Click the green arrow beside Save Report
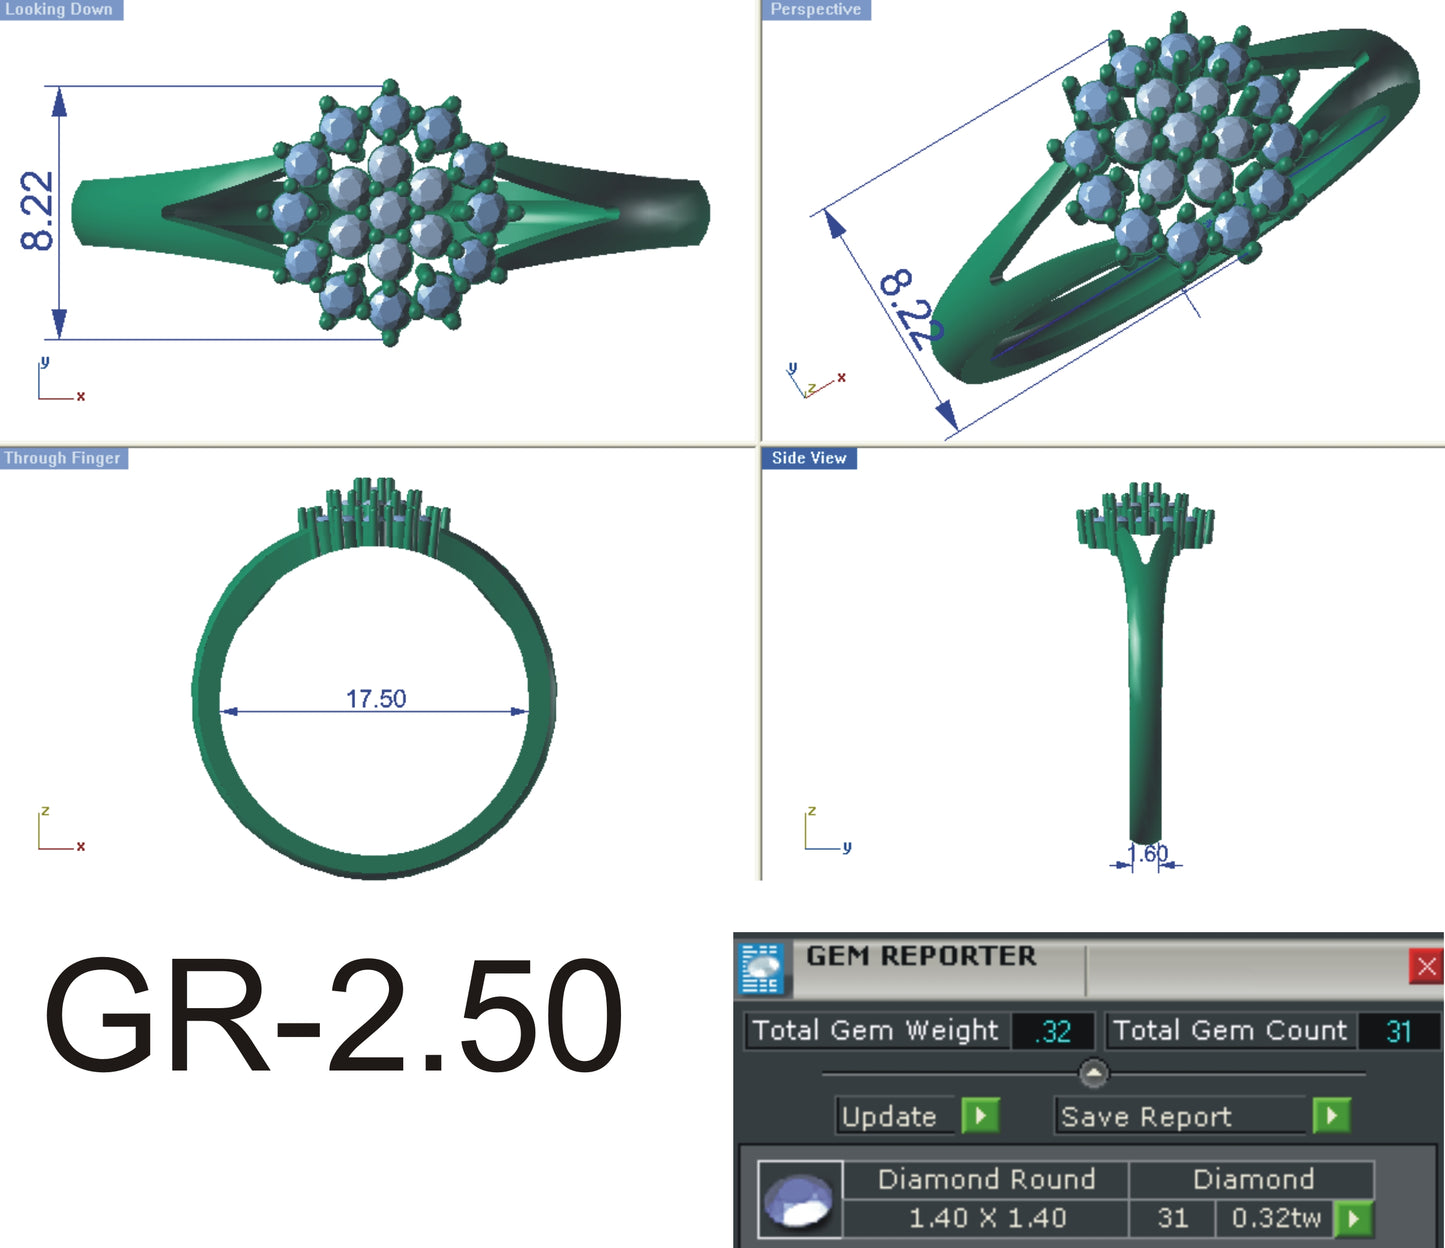This screenshot has width=1445, height=1248. click(x=1330, y=1117)
